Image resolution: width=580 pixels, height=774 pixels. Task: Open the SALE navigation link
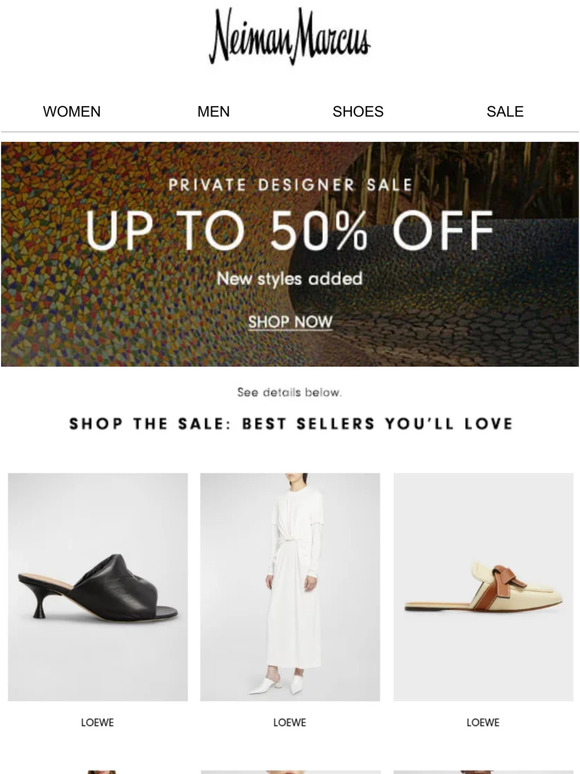click(x=505, y=112)
